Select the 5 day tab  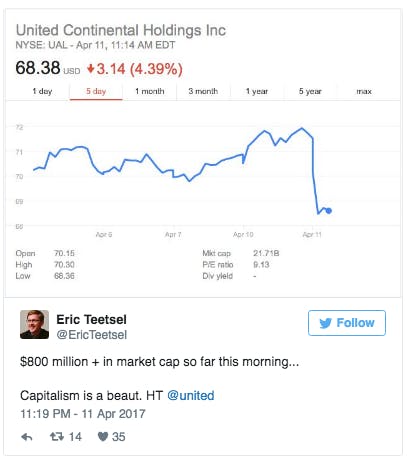96,91
